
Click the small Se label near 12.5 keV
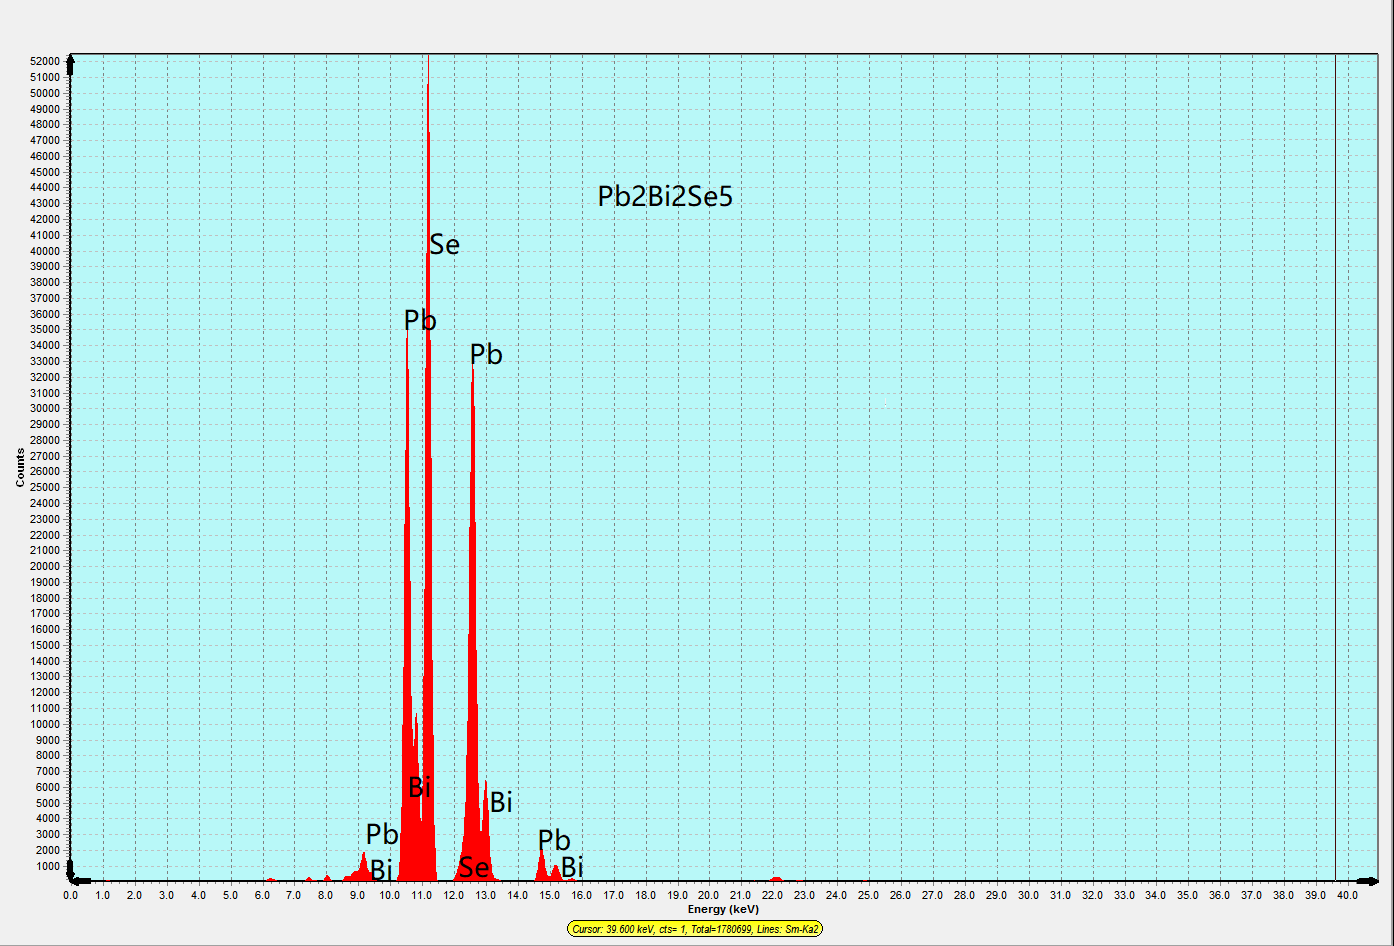pyautogui.click(x=474, y=867)
